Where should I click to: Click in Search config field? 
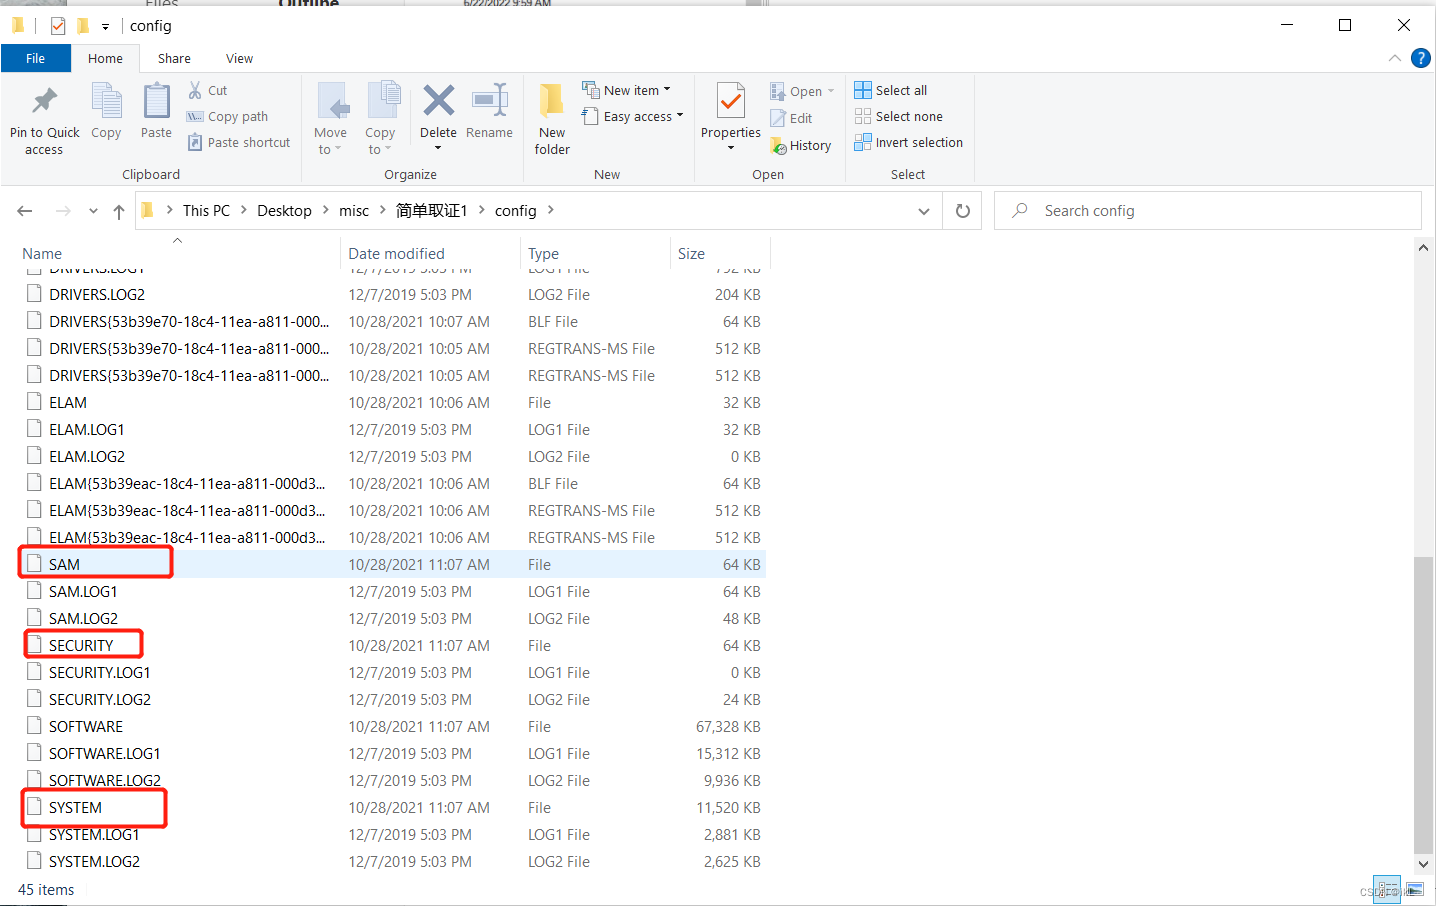1208,211
